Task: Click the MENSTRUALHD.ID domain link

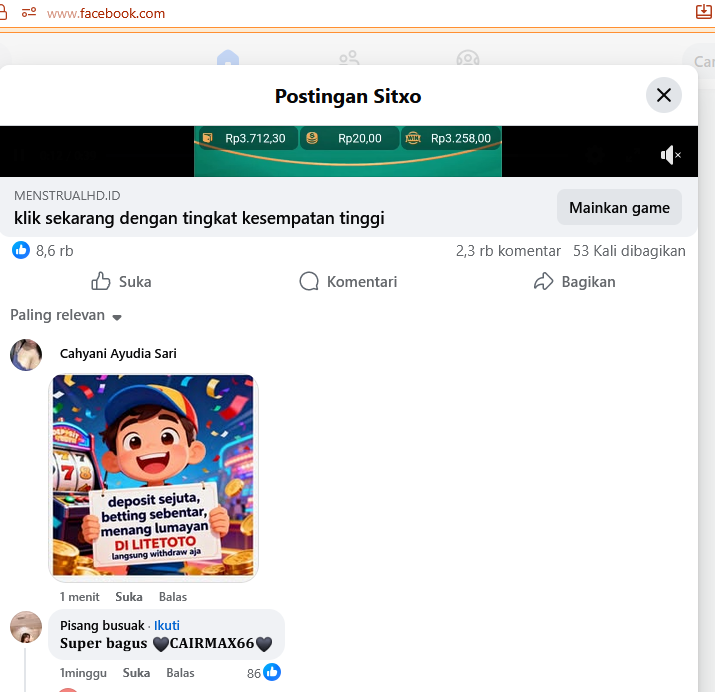Action: click(67, 196)
